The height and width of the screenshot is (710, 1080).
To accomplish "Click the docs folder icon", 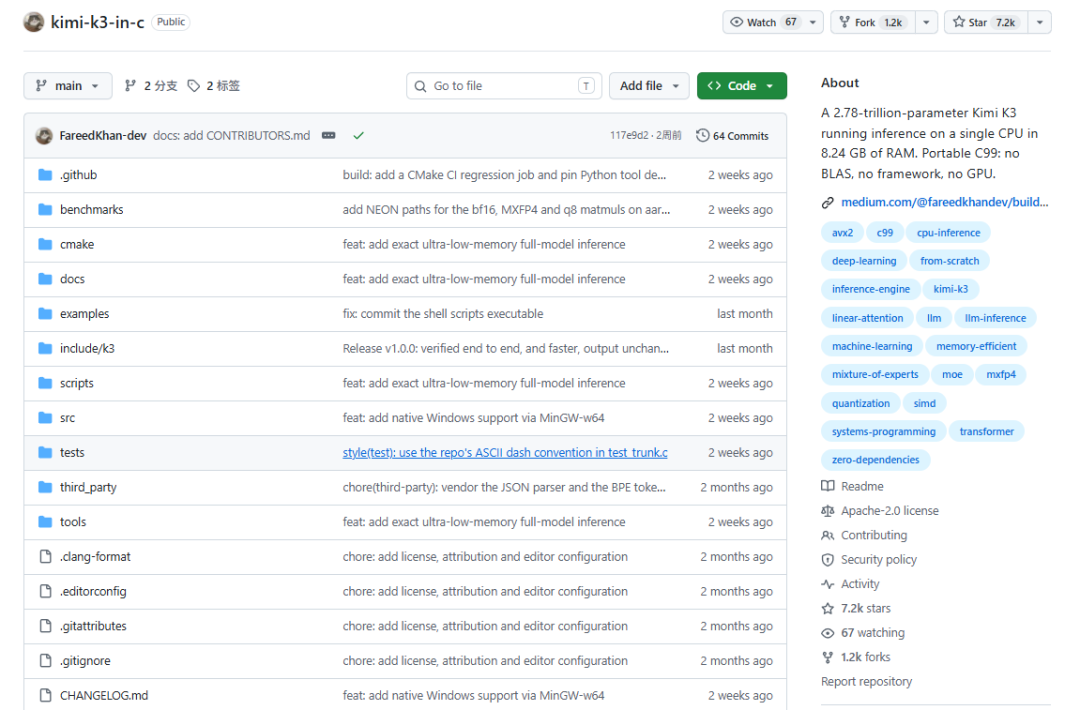I will tap(45, 279).
